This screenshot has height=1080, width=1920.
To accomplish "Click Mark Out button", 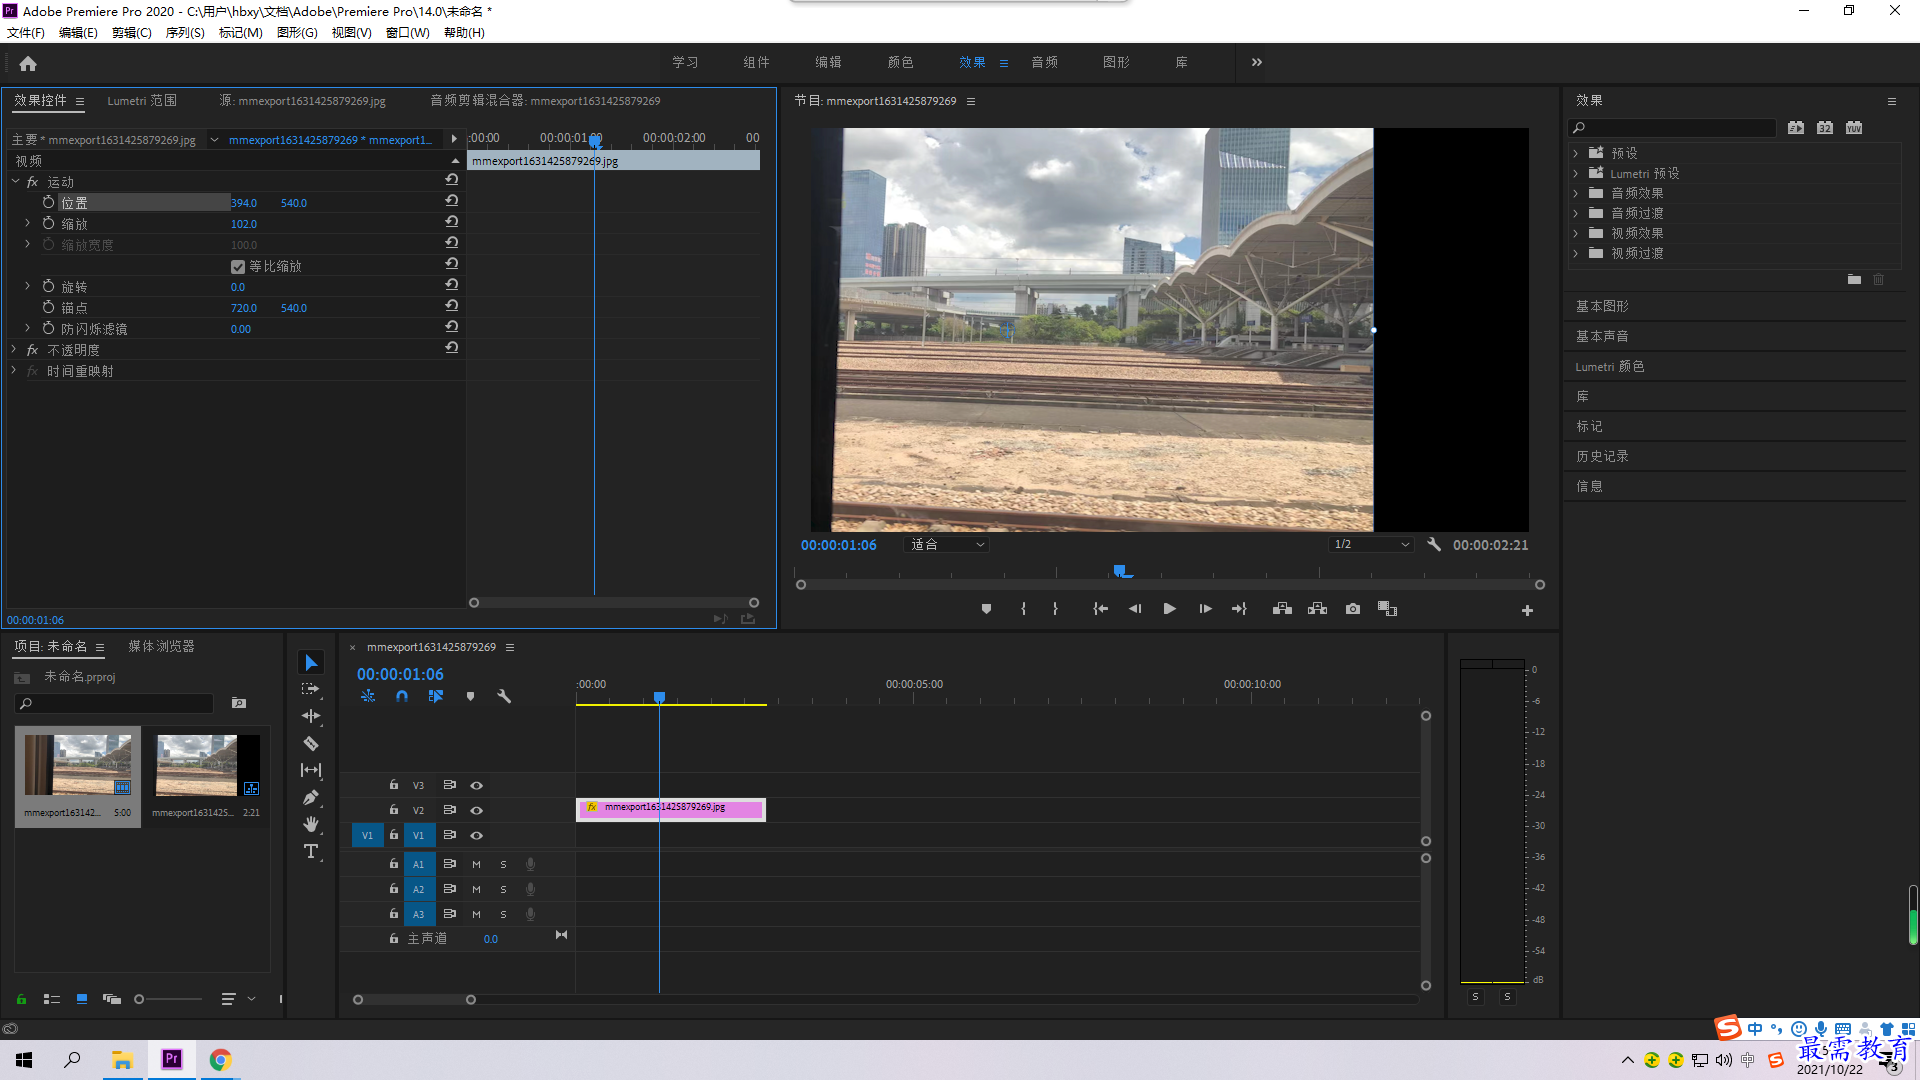I will (1055, 609).
